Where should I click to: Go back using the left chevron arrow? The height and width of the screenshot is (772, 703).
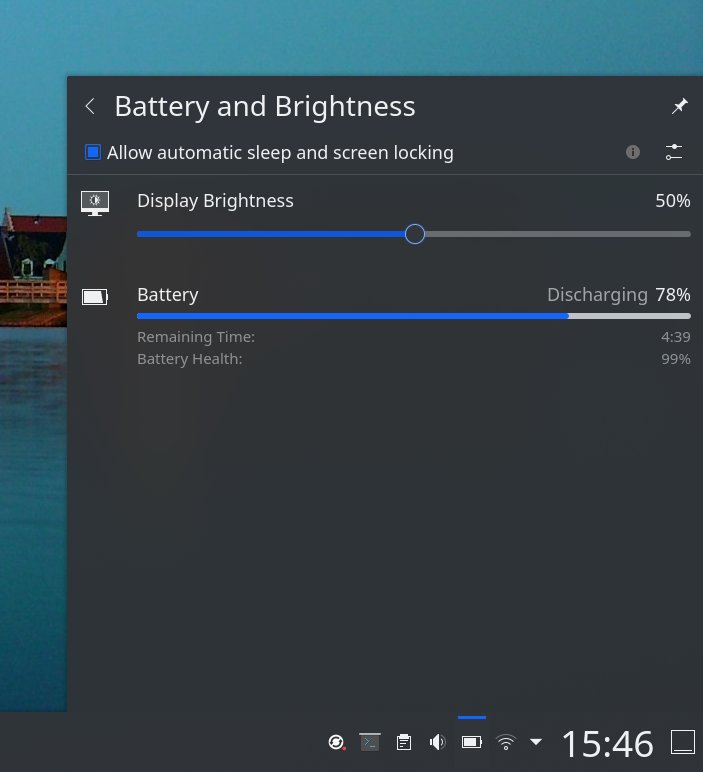(90, 106)
